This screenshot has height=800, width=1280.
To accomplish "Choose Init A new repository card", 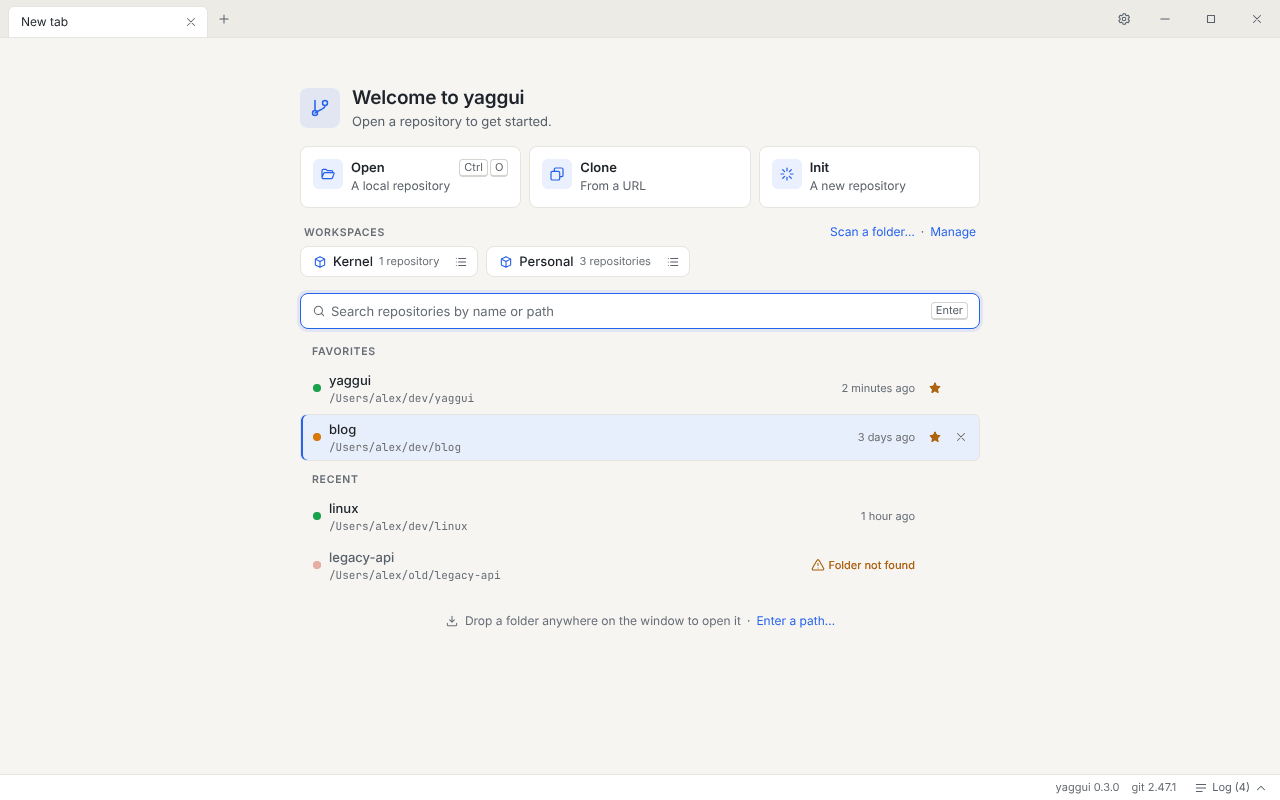I will pyautogui.click(x=869, y=177).
